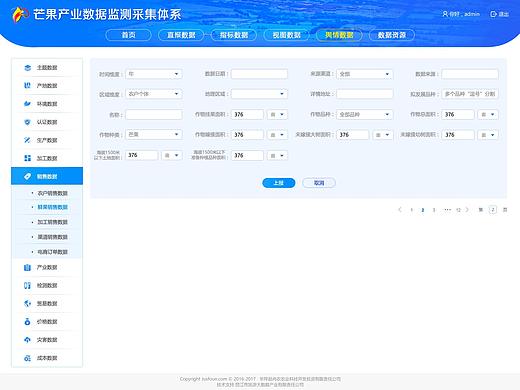Click the 作物挂果面积 value field
520x390 pixels.
(247, 114)
